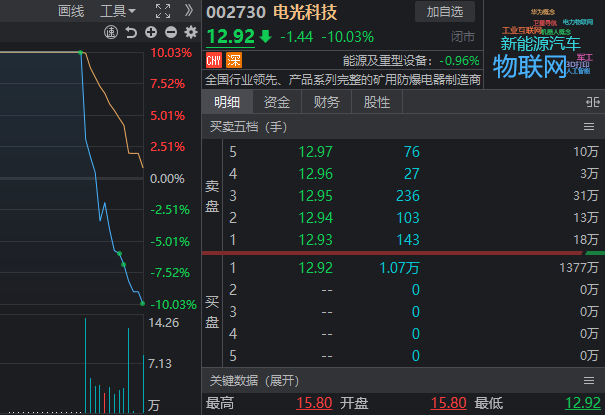Expand the 工具 dropdown menu
The width and height of the screenshot is (605, 415).
[117, 11]
